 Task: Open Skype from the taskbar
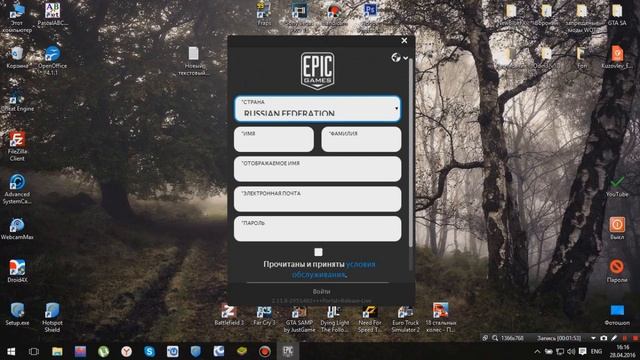[149, 351]
